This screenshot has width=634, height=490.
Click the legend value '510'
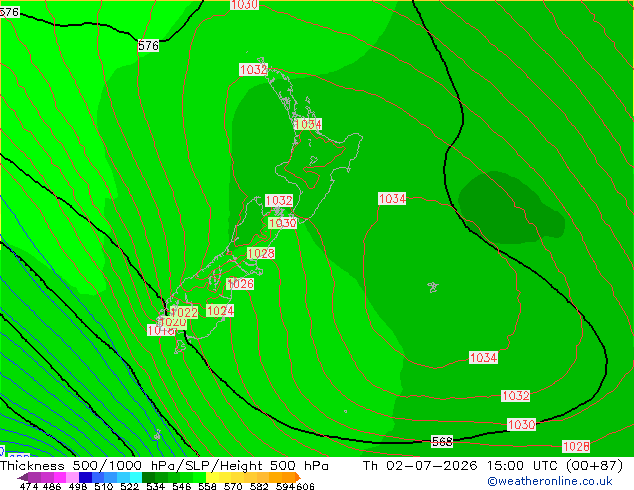(x=104, y=486)
